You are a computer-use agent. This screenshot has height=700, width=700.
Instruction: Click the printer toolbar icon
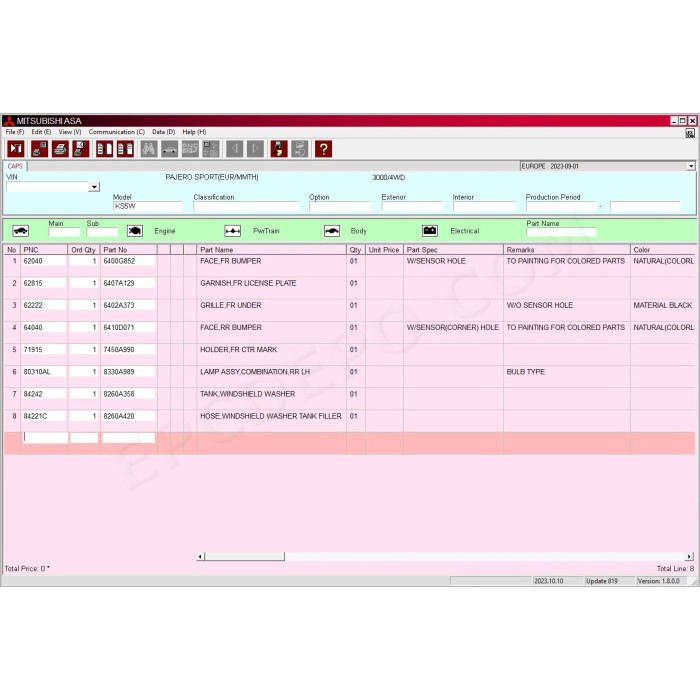tap(60, 149)
